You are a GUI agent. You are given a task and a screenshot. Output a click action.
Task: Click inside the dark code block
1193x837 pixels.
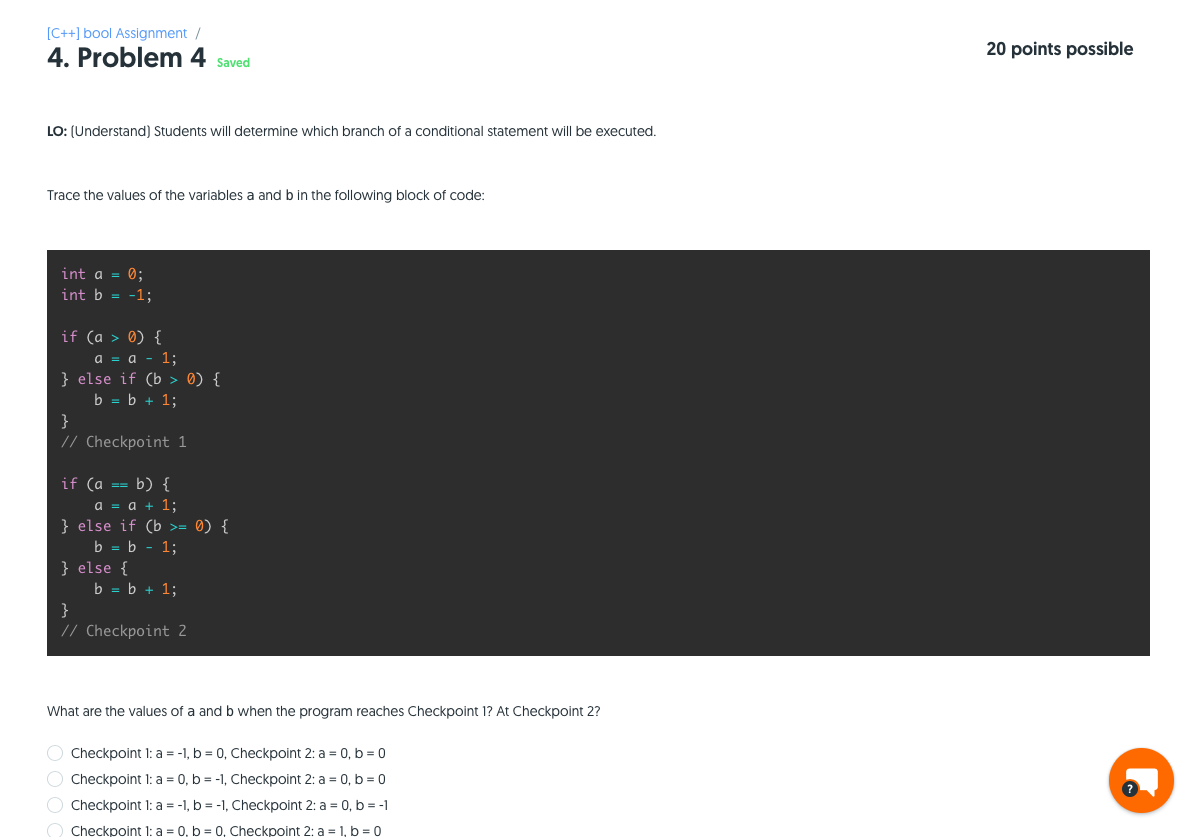pyautogui.click(x=598, y=452)
